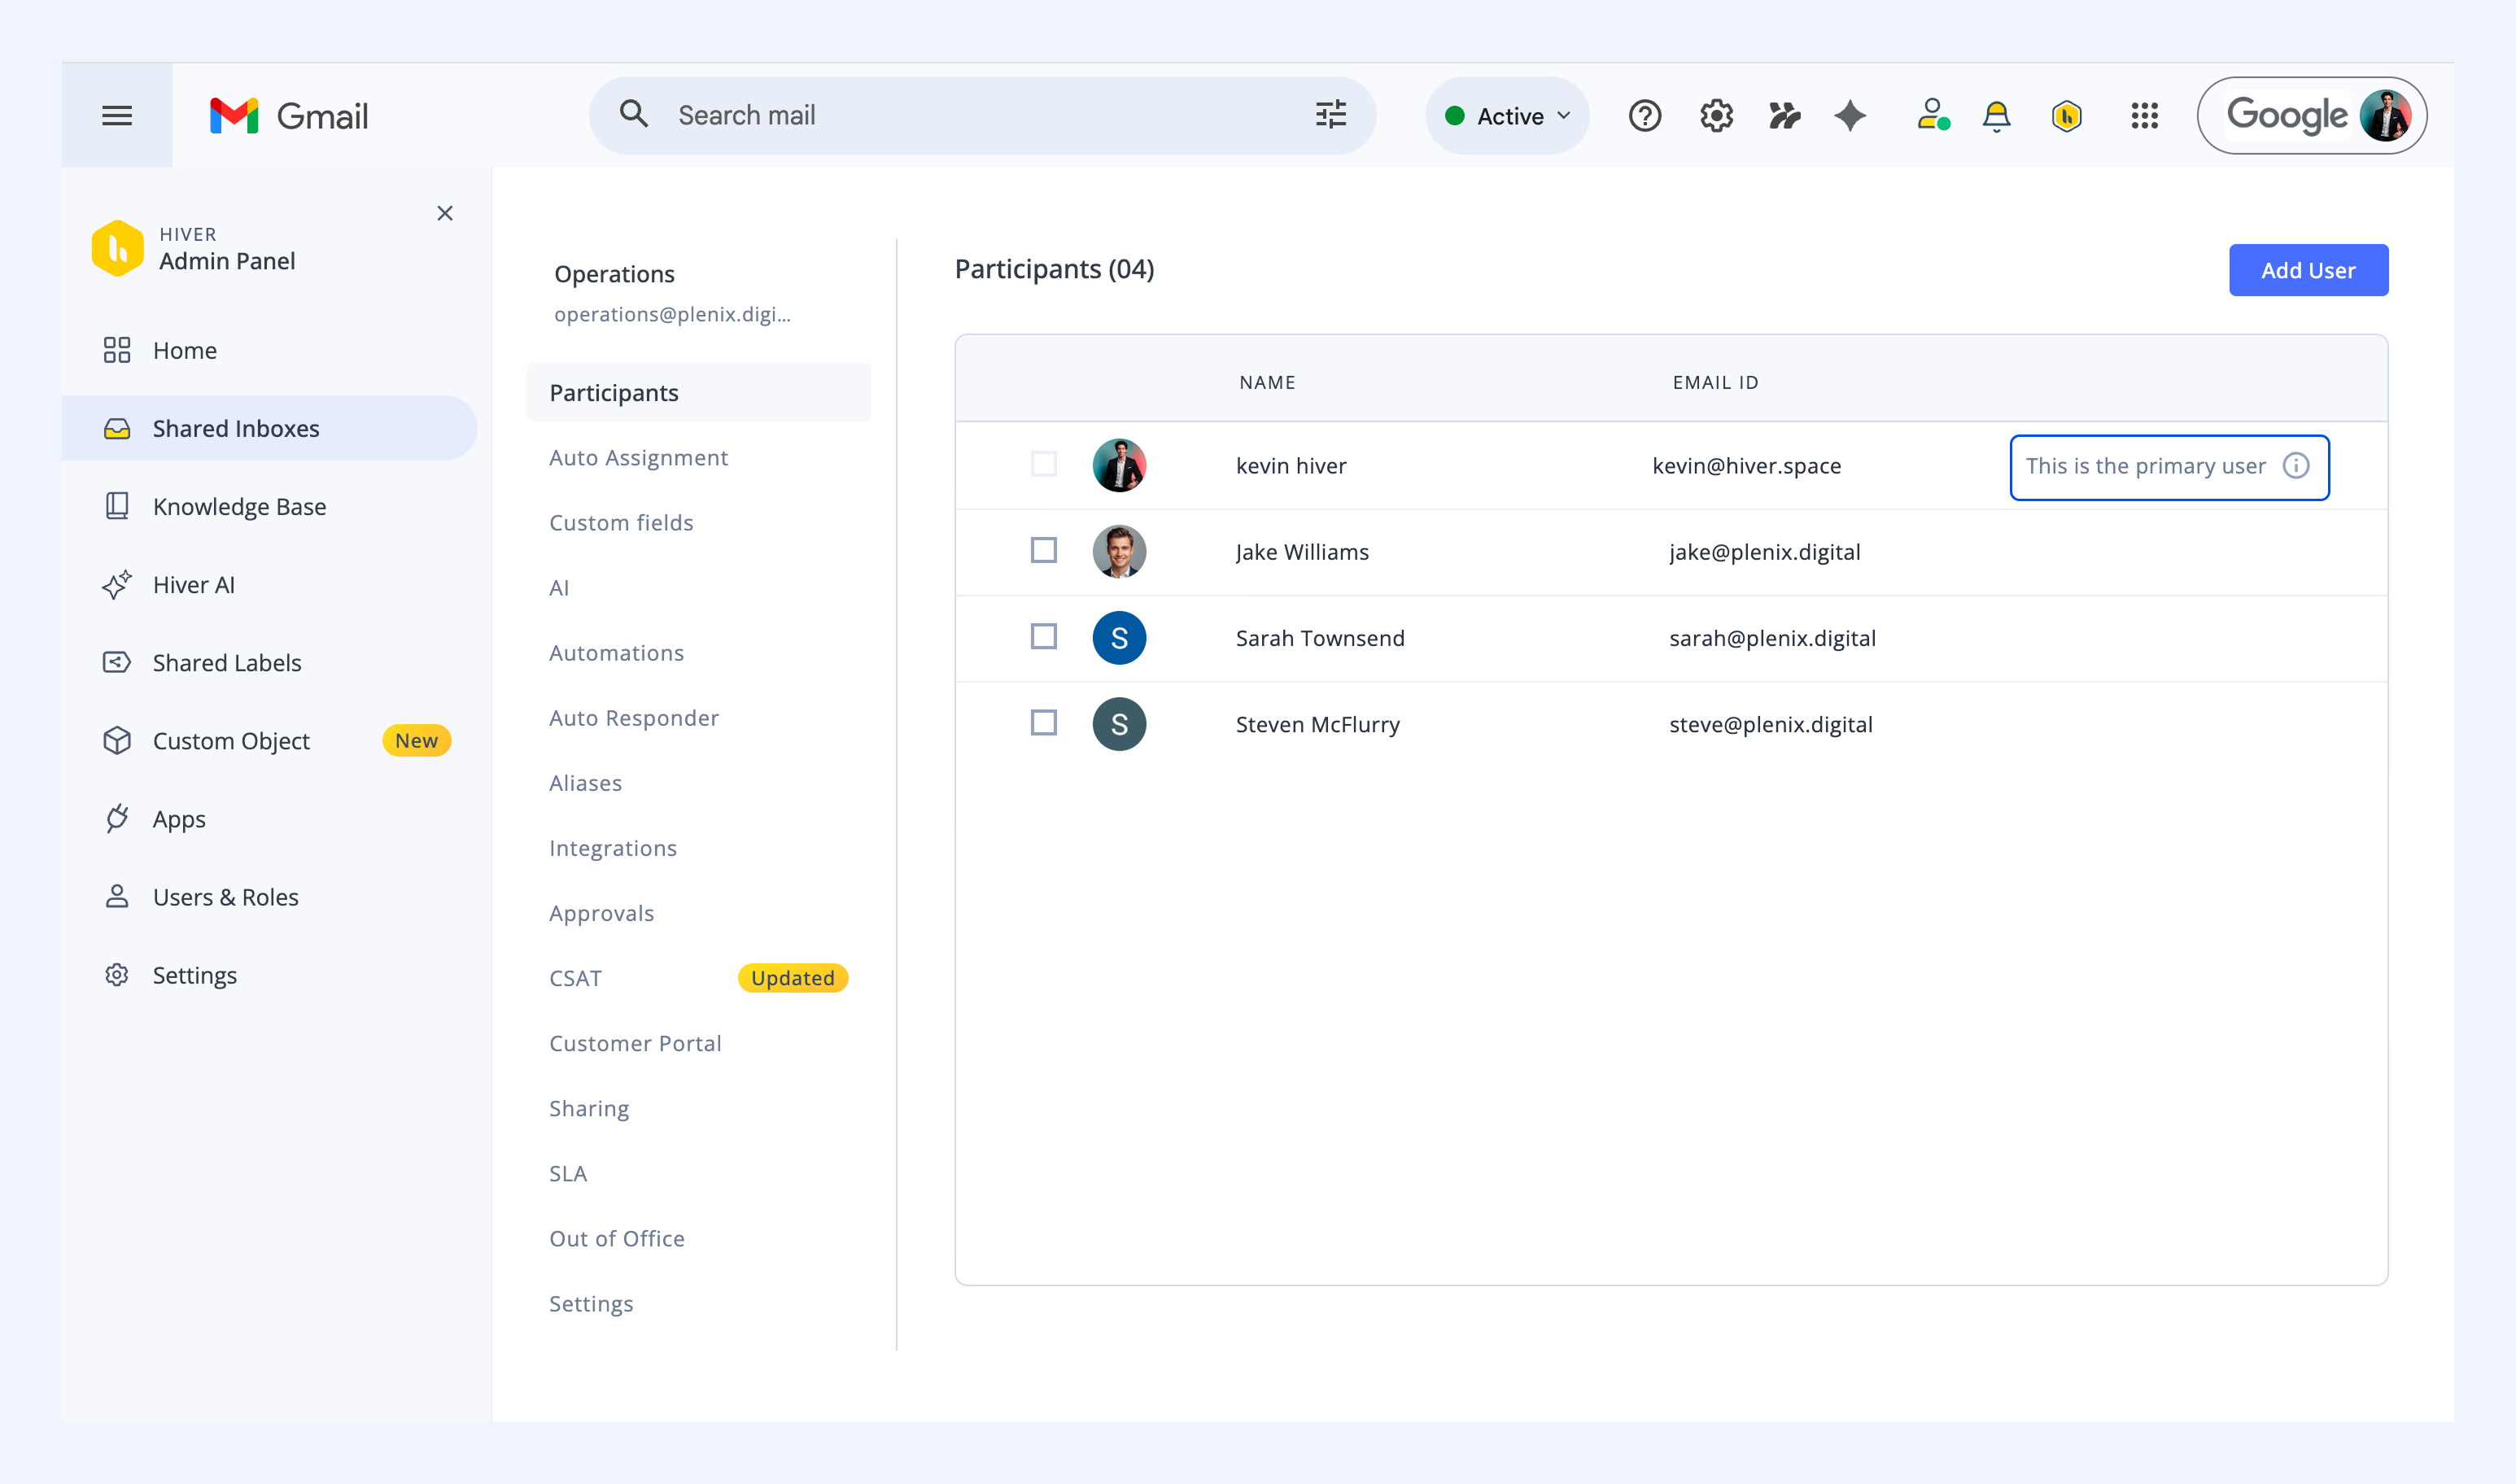Open the Gmail main menu hamburger
The image size is (2516, 1484).
point(117,116)
